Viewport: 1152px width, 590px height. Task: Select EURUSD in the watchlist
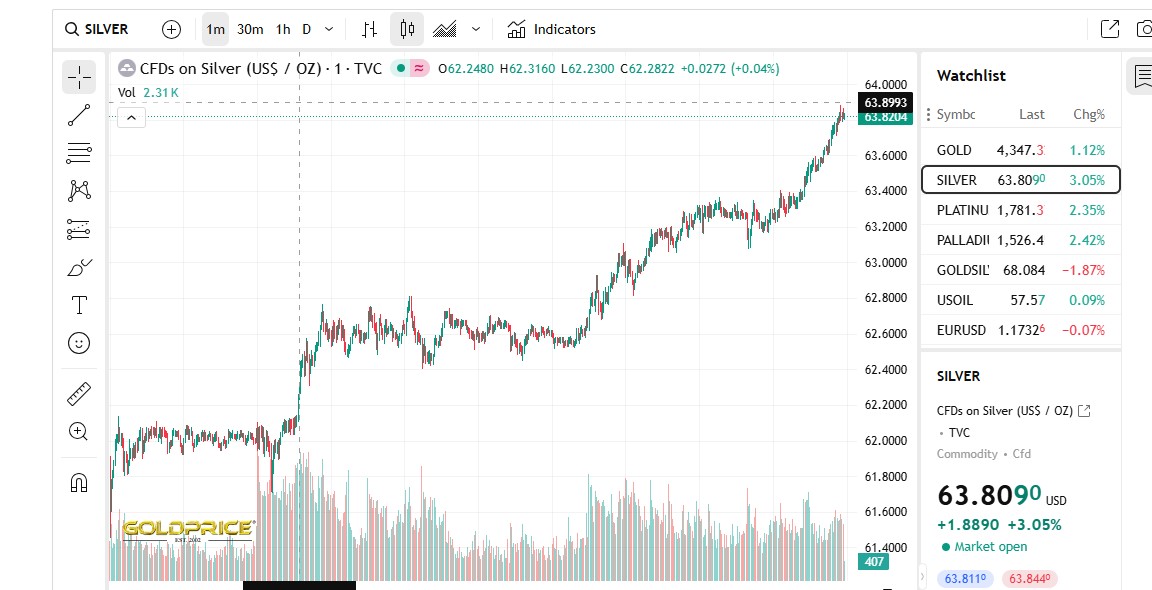tap(1021, 331)
